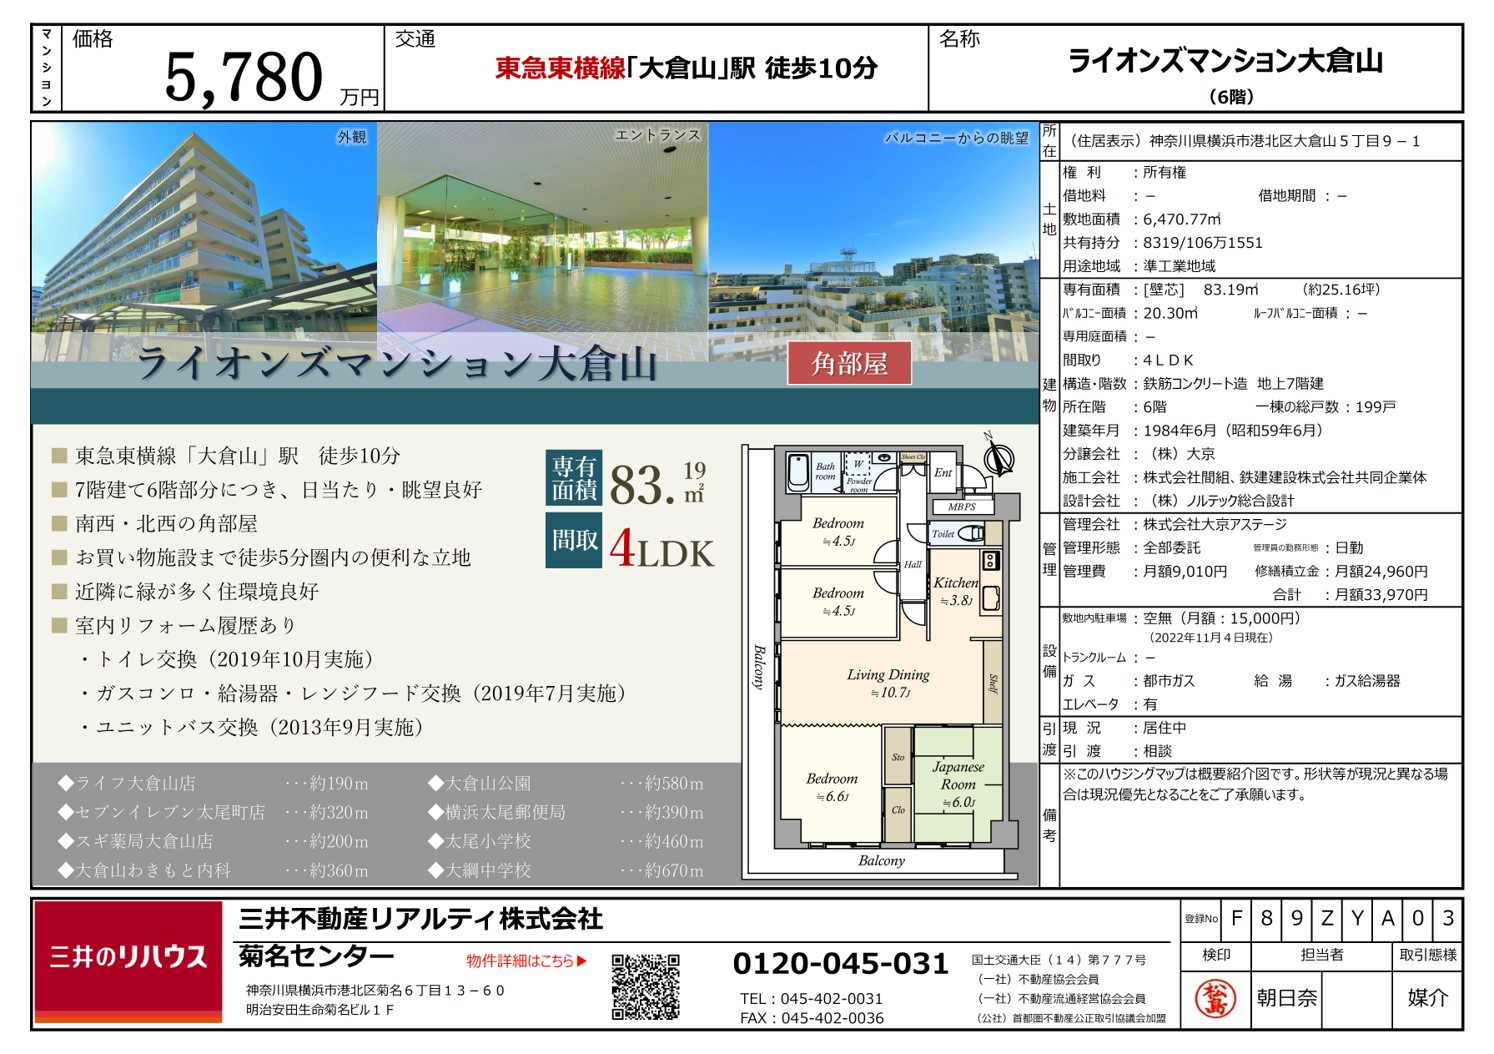Click the 三井のリハウス red logo
Image resolution: width=1494 pixels, height=1054 pixels.
click(x=128, y=958)
